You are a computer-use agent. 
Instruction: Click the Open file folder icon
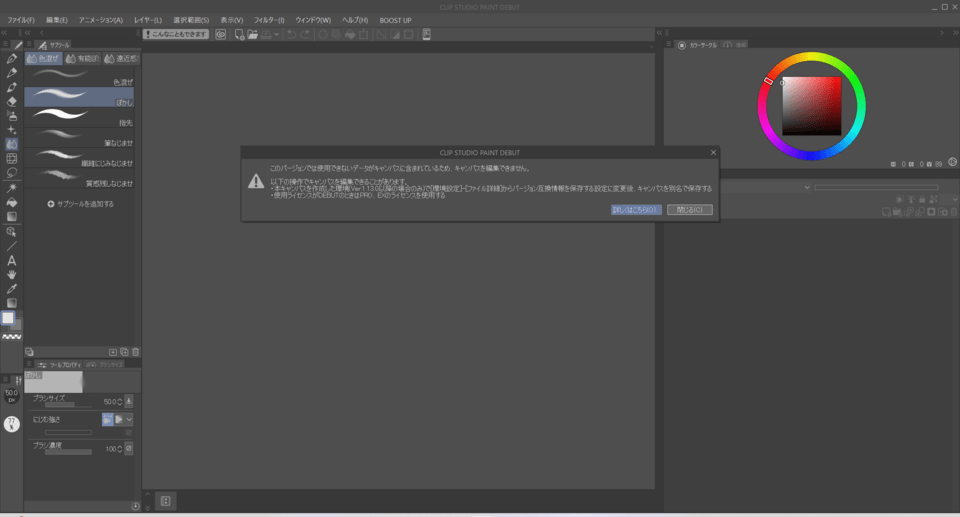point(253,34)
